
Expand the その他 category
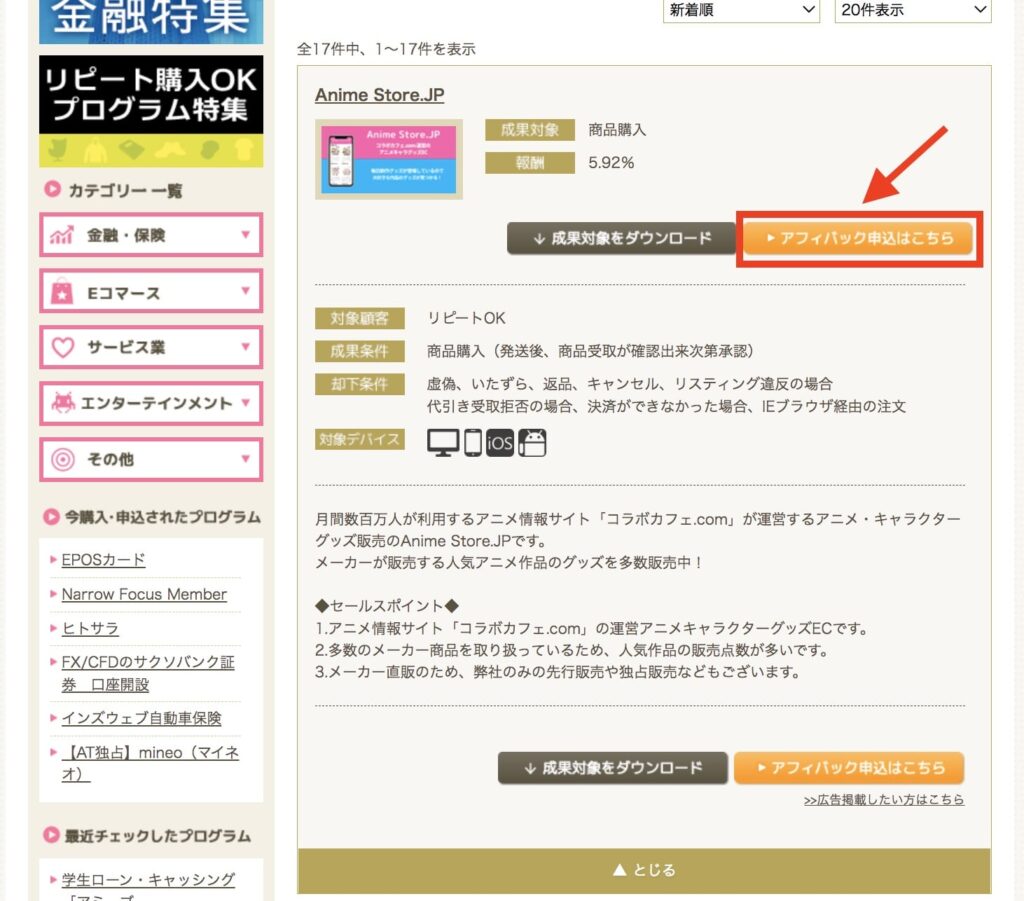click(151, 459)
